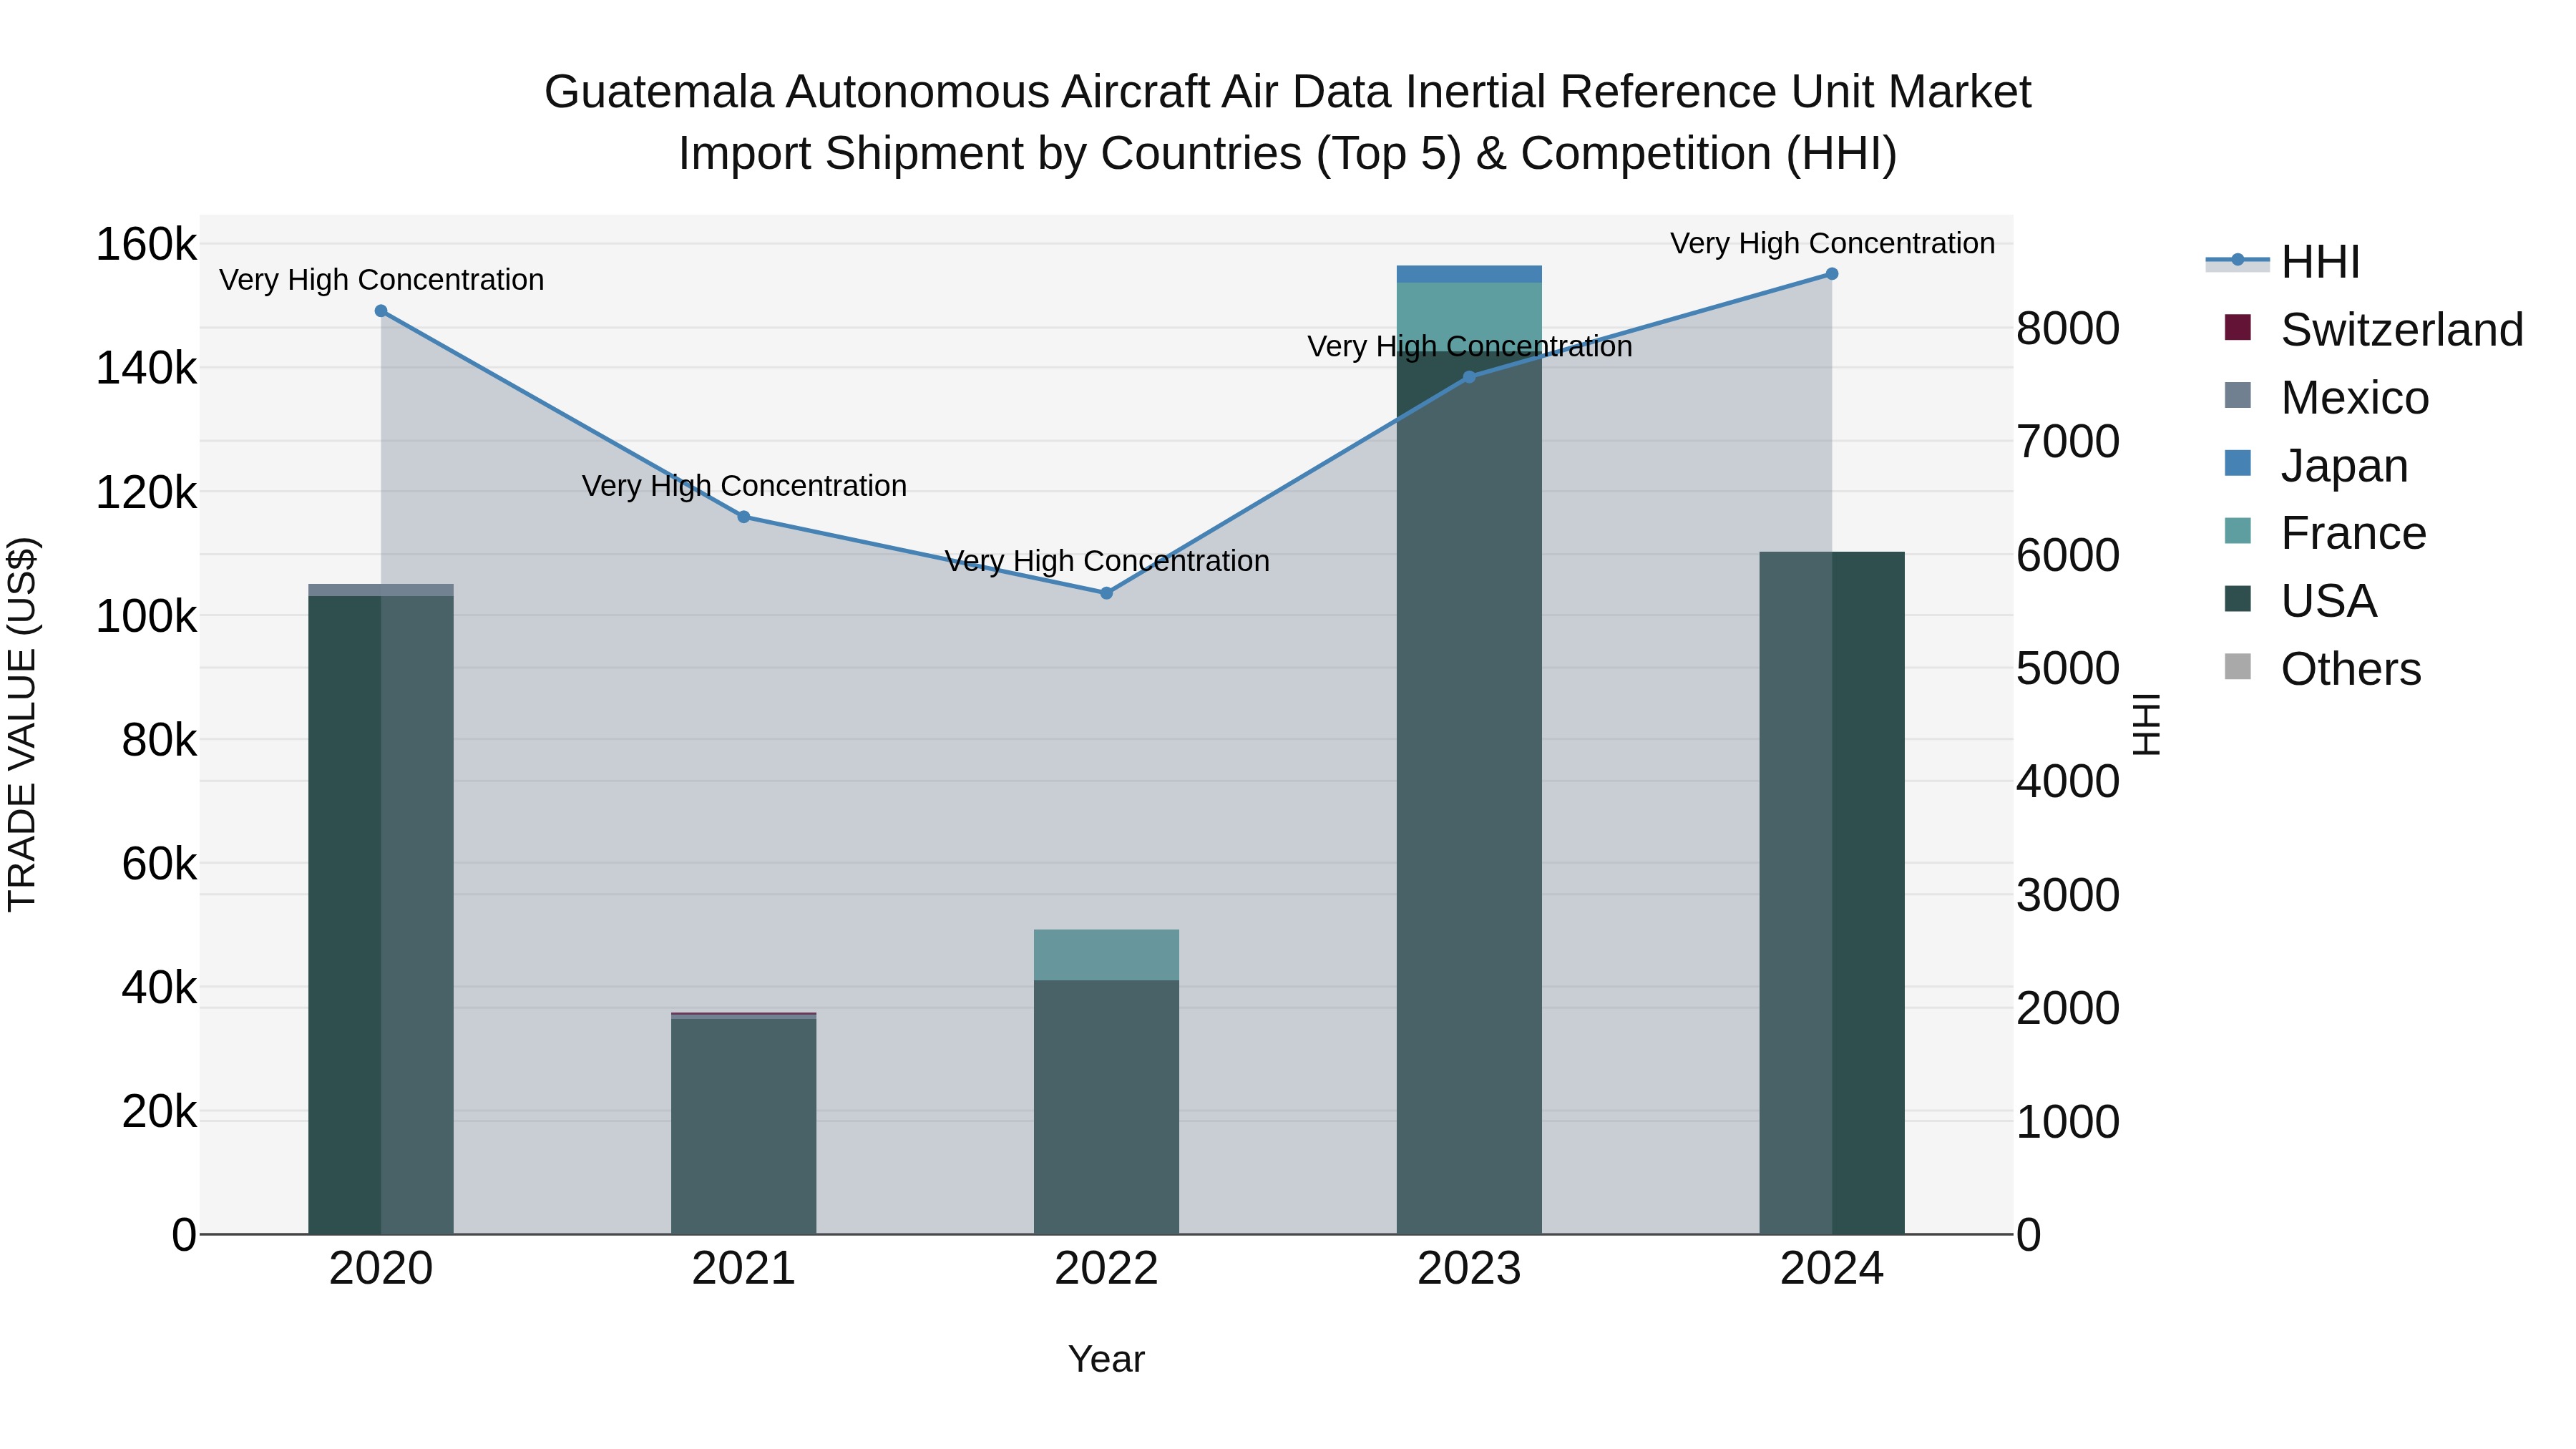Click the 2022 HHI data point
2576x1449 pixels.
(x=1107, y=593)
